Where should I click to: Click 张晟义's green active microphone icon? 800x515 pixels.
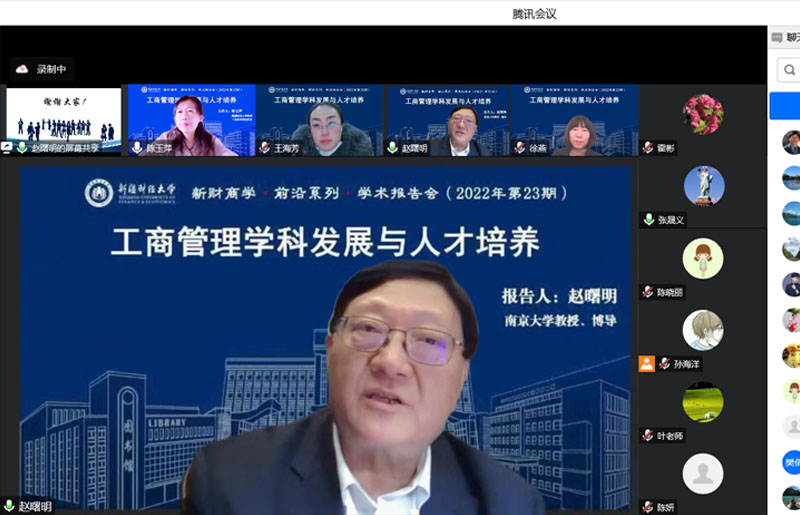tap(648, 220)
